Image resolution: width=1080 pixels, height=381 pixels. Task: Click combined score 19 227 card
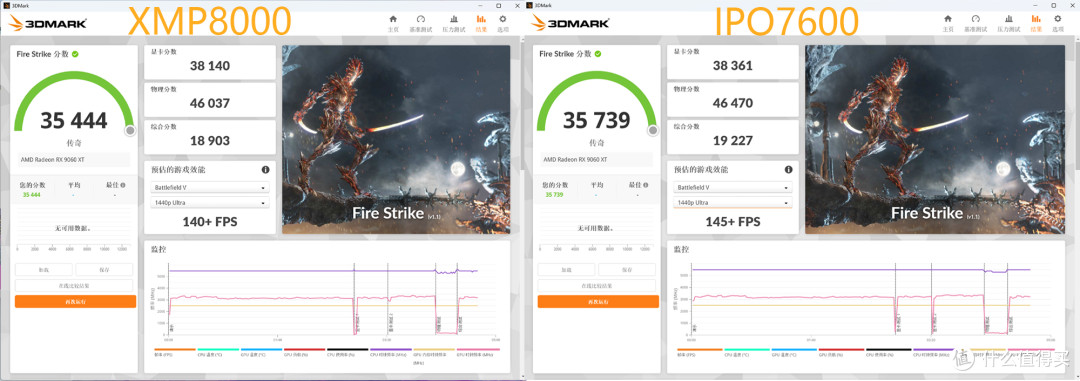[x=733, y=136]
